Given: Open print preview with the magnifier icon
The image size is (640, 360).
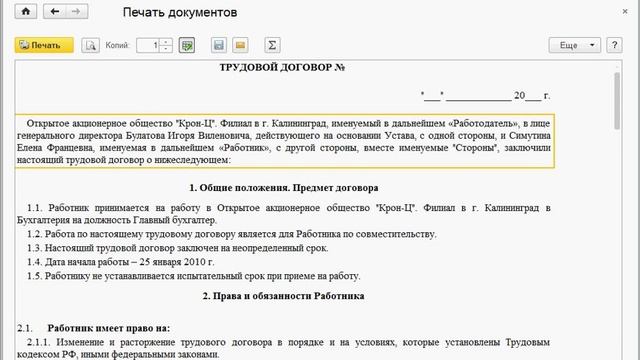Looking at the screenshot, I should [91, 45].
